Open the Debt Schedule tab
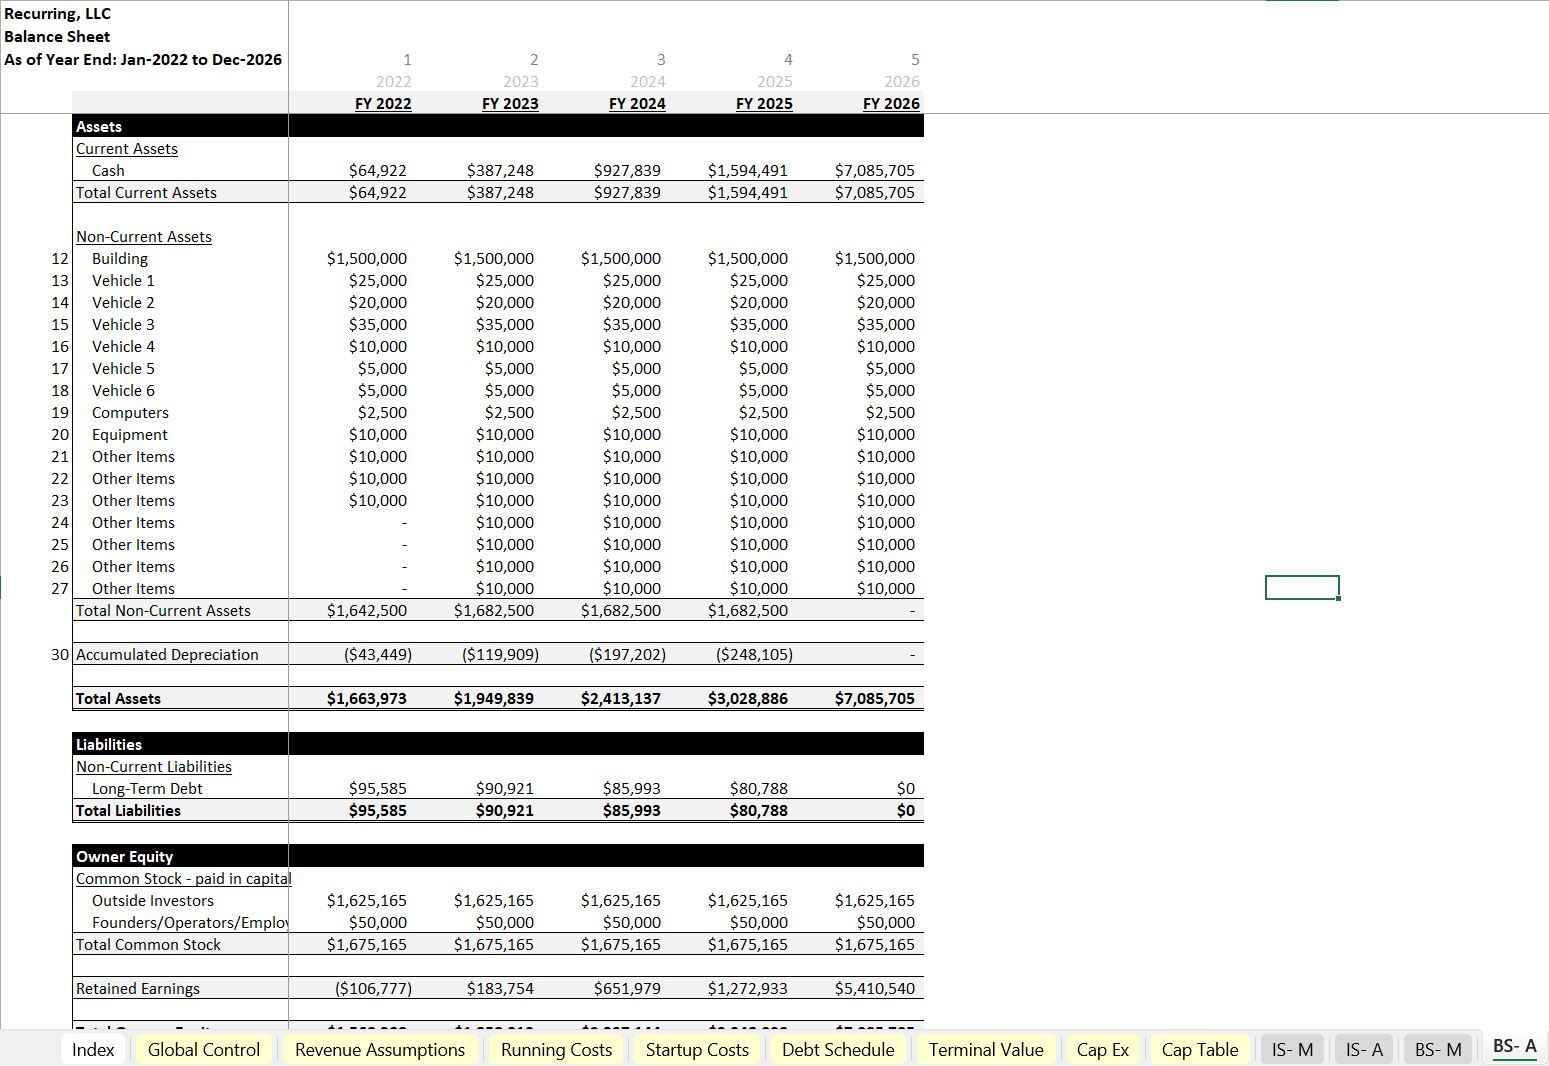This screenshot has width=1549, height=1066. [x=838, y=1049]
